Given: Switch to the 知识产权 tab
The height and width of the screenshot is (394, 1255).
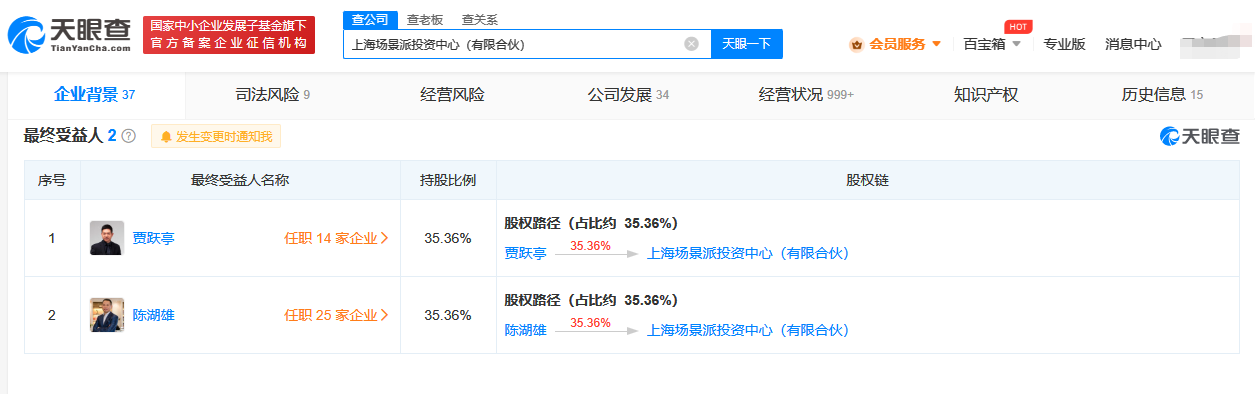Looking at the screenshot, I should 986,95.
